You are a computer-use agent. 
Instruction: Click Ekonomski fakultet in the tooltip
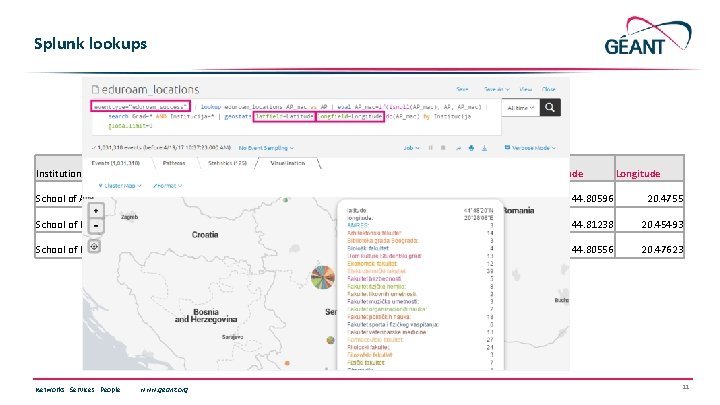tap(372, 264)
